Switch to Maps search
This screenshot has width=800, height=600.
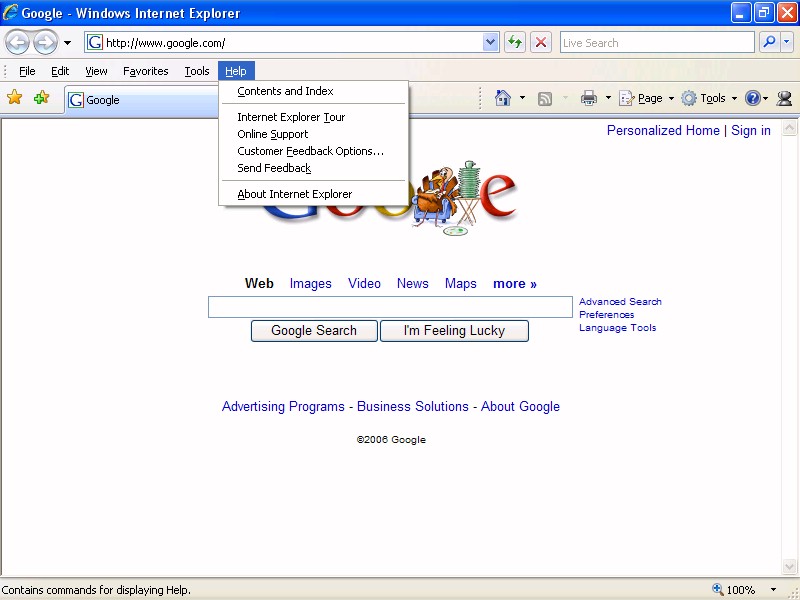point(460,284)
